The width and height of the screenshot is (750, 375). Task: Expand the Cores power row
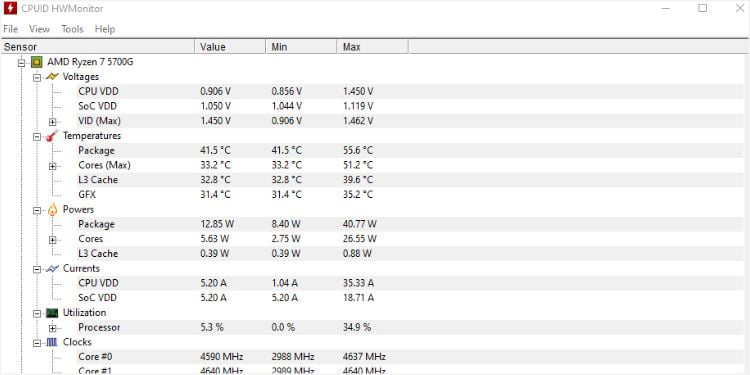pyautogui.click(x=53, y=240)
